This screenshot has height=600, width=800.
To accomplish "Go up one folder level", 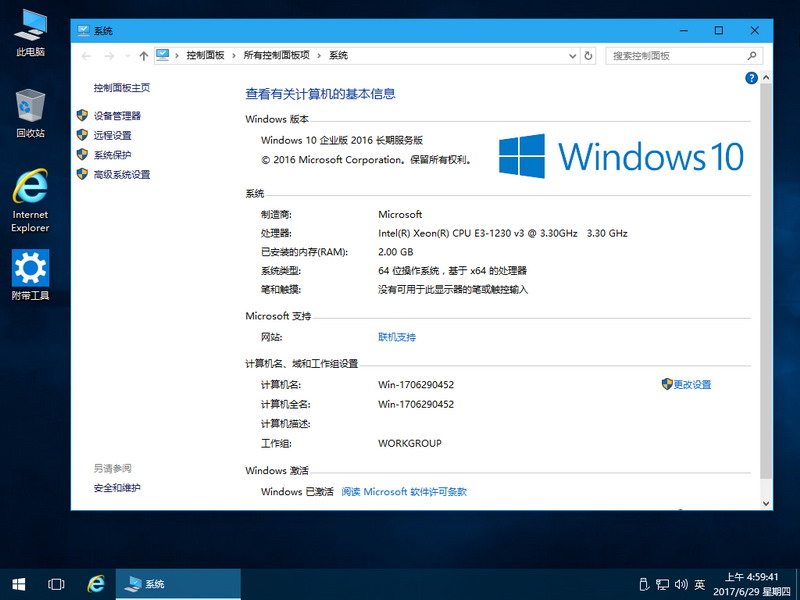I will click(x=143, y=56).
